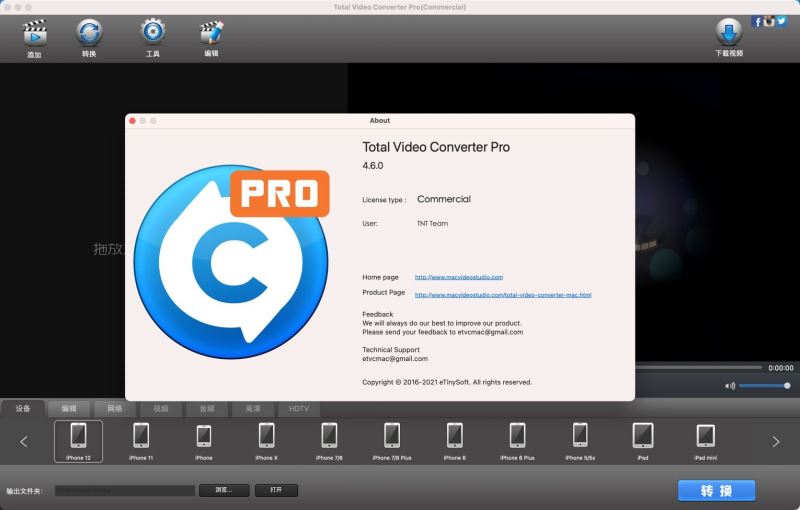Show more device presets with right arrow
800x510 pixels.
pyautogui.click(x=776, y=442)
